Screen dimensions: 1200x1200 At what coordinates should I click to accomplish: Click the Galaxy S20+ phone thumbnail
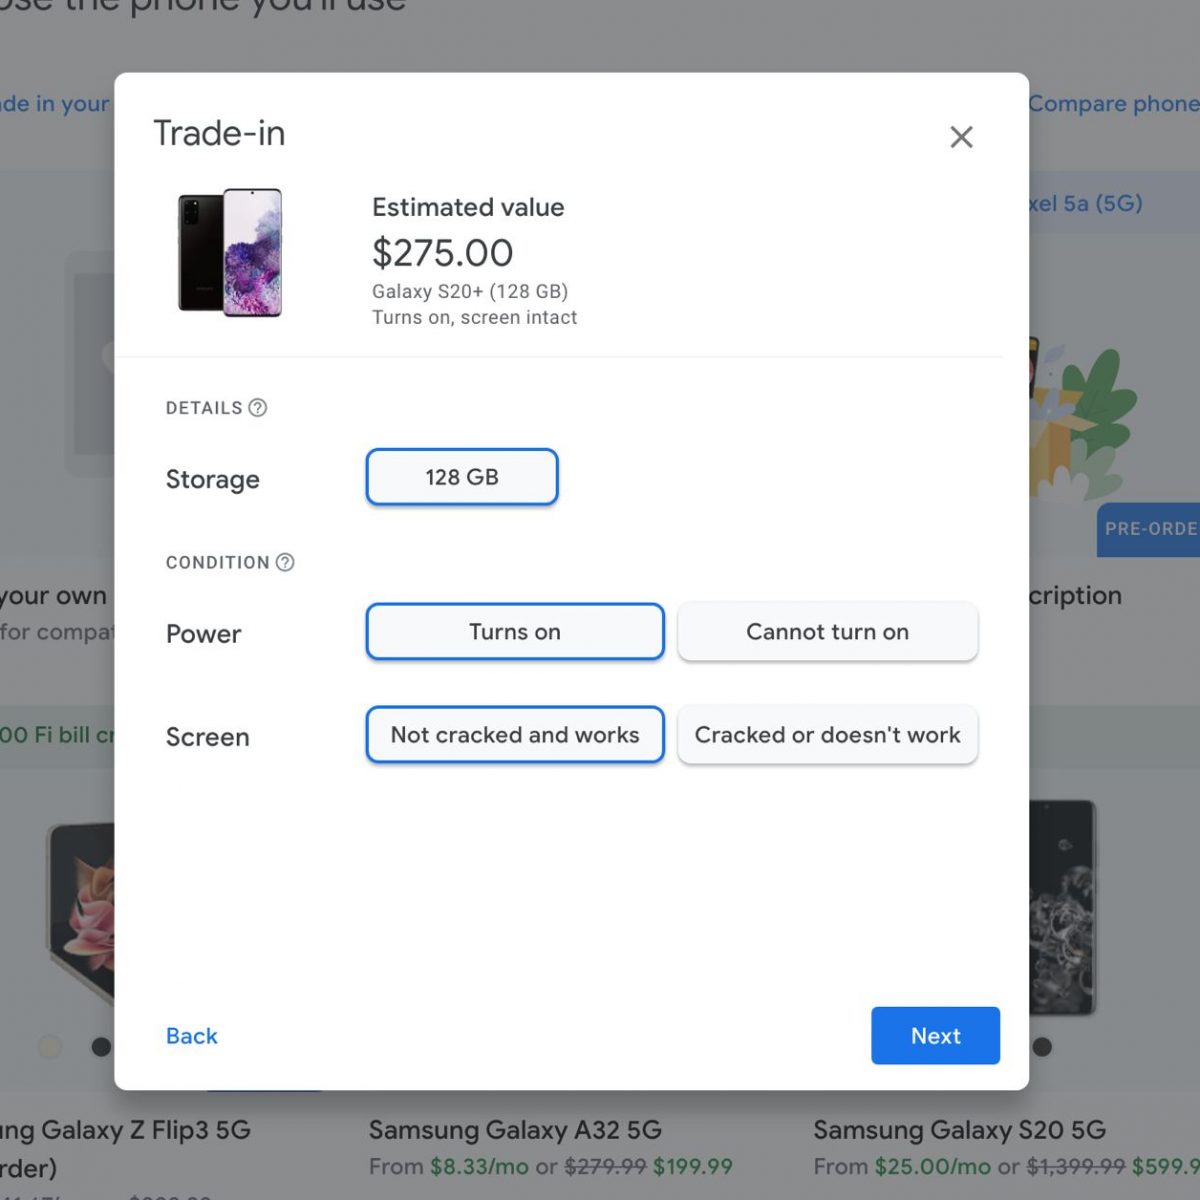click(231, 253)
